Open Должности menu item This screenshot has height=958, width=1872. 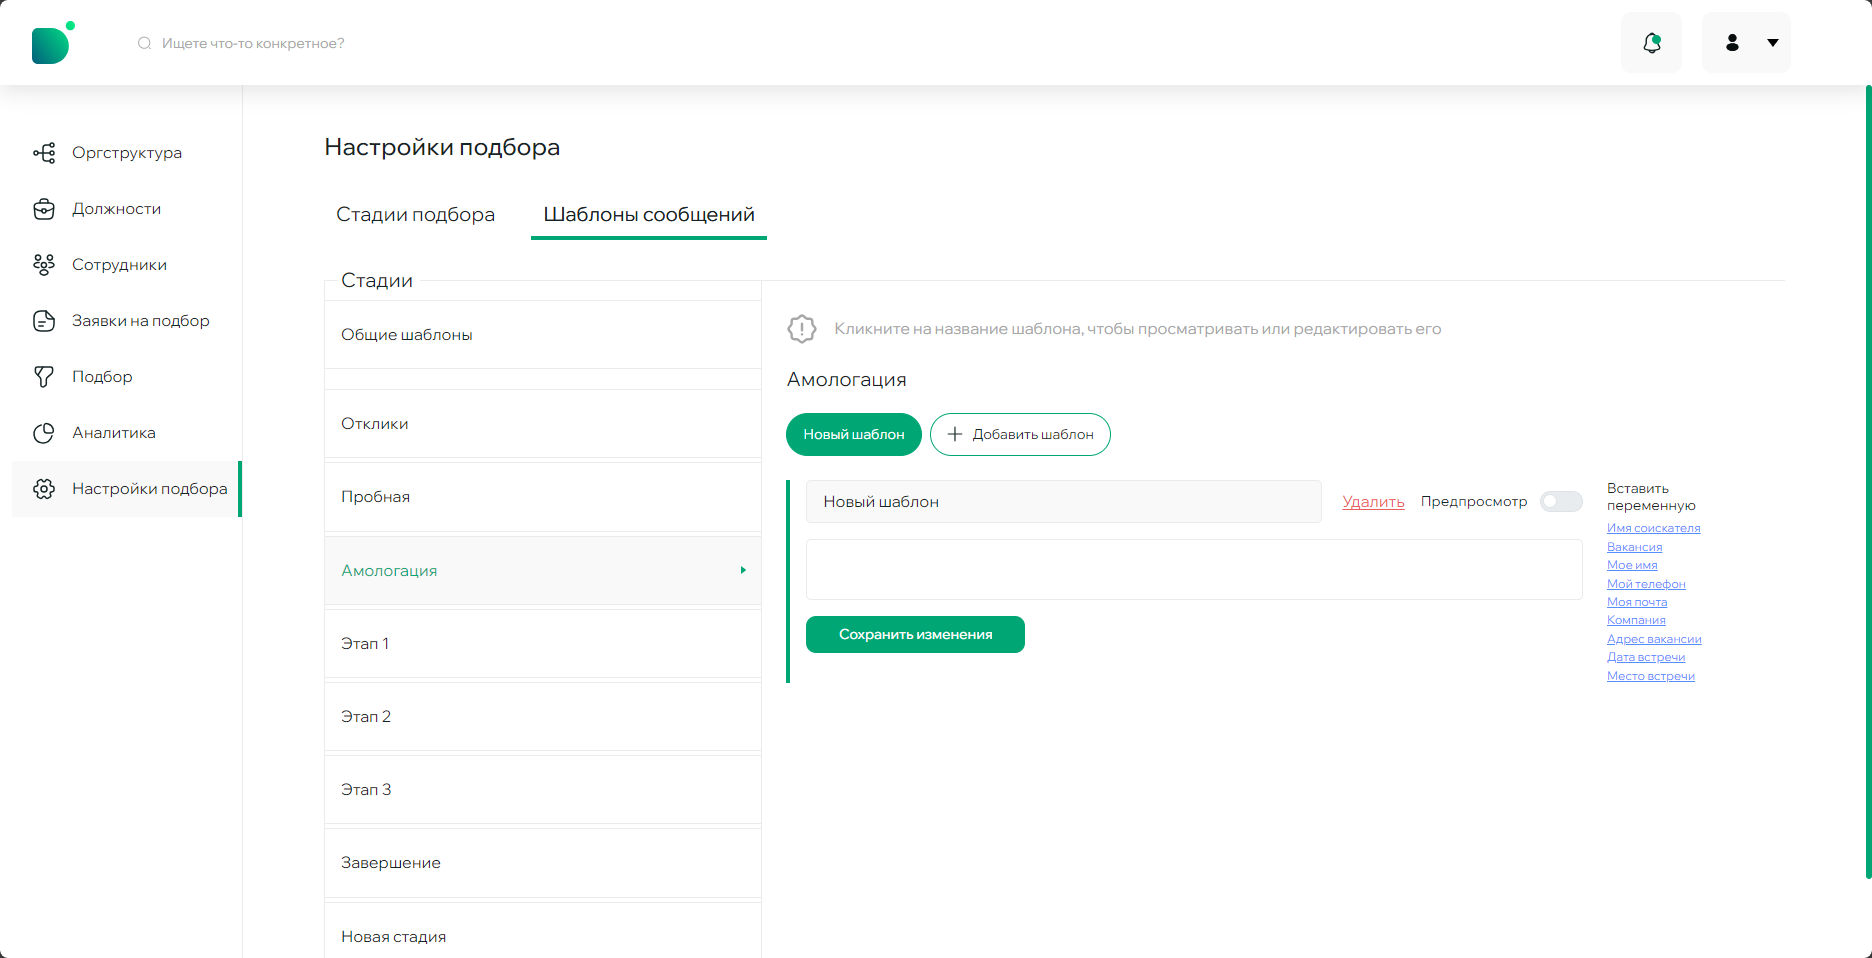tap(116, 209)
